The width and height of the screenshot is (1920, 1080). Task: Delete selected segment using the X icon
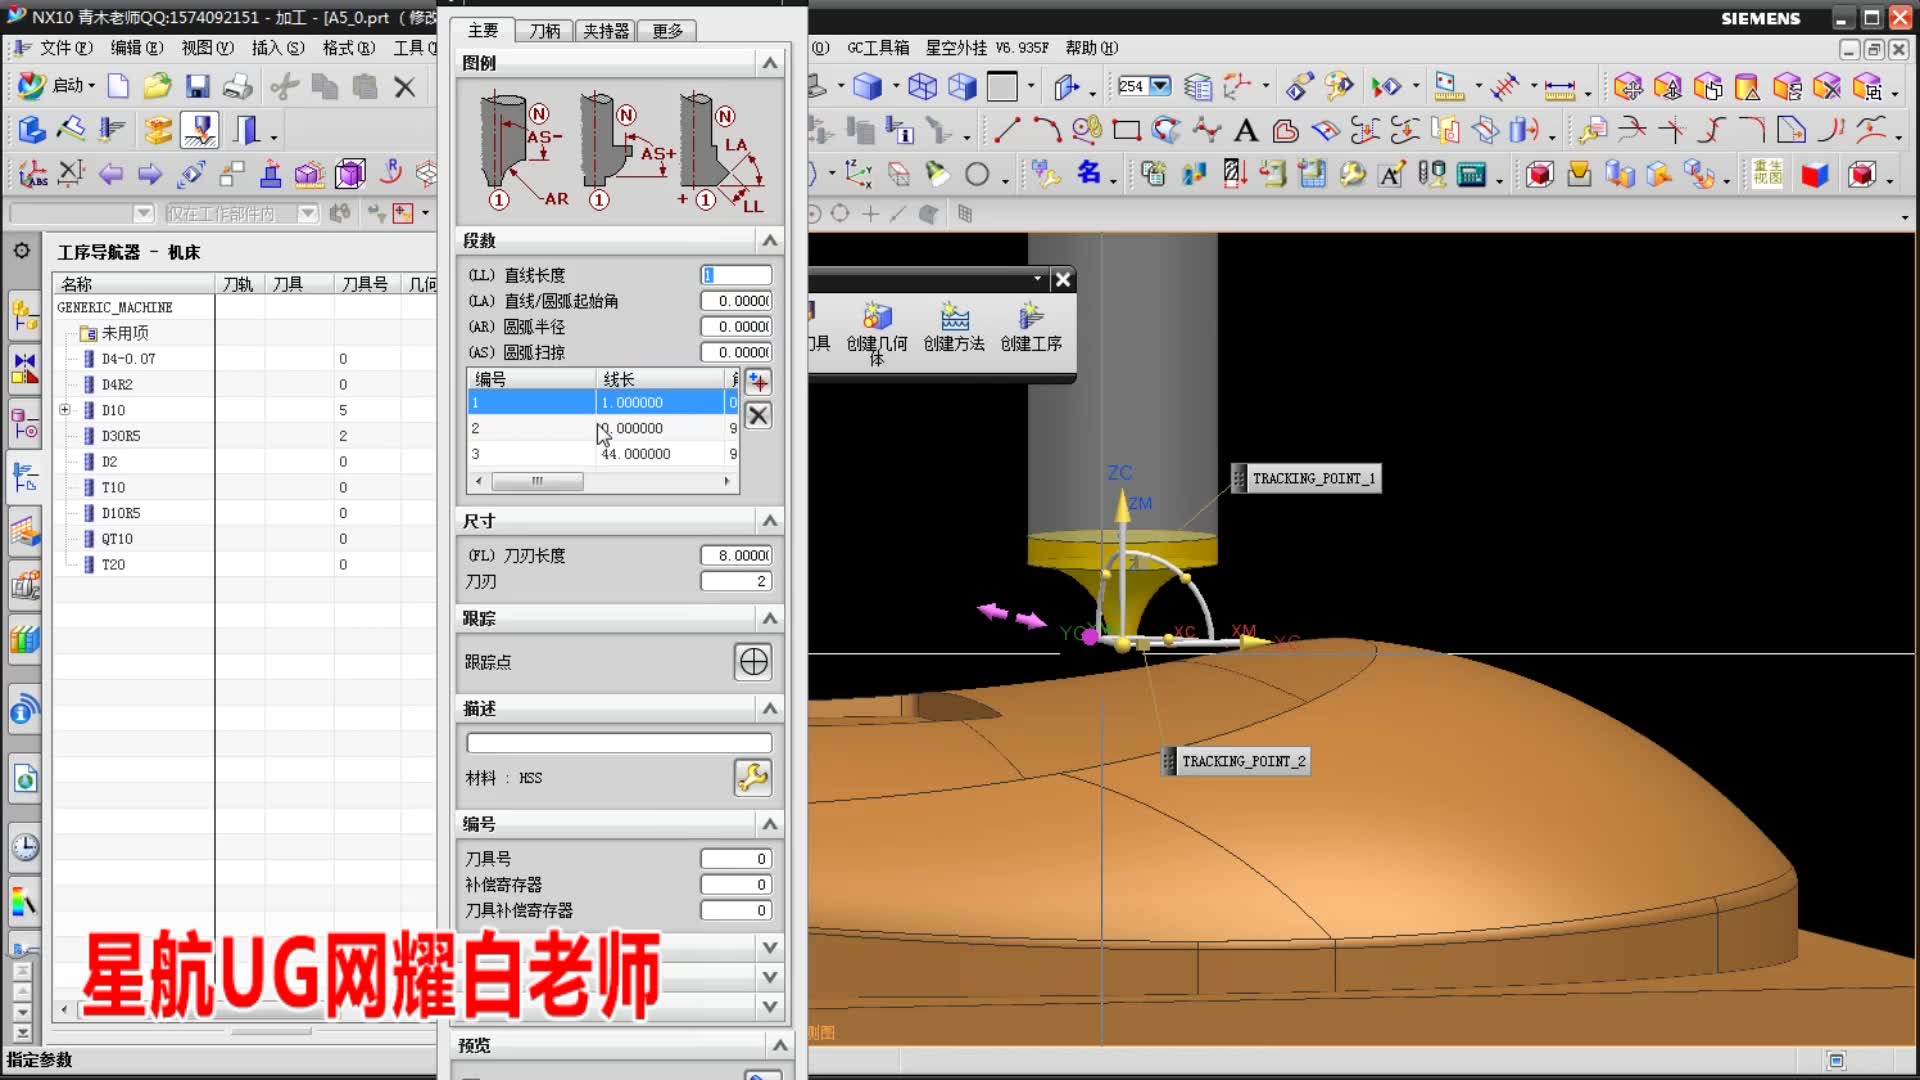tap(757, 415)
